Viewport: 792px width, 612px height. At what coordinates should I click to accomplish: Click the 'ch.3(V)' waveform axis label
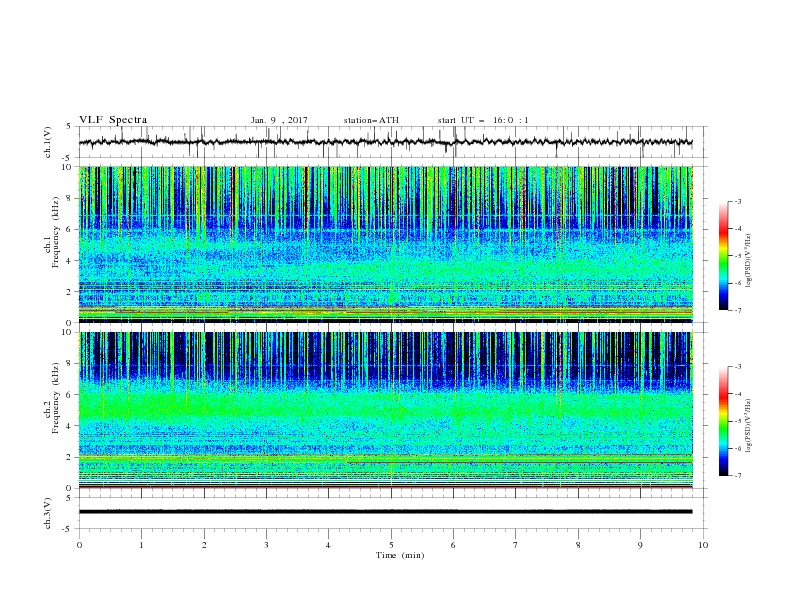click(x=48, y=513)
